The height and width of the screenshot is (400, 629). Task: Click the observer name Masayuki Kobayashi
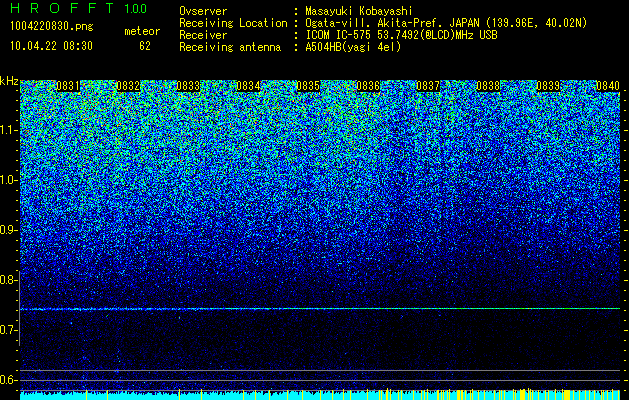[359, 11]
